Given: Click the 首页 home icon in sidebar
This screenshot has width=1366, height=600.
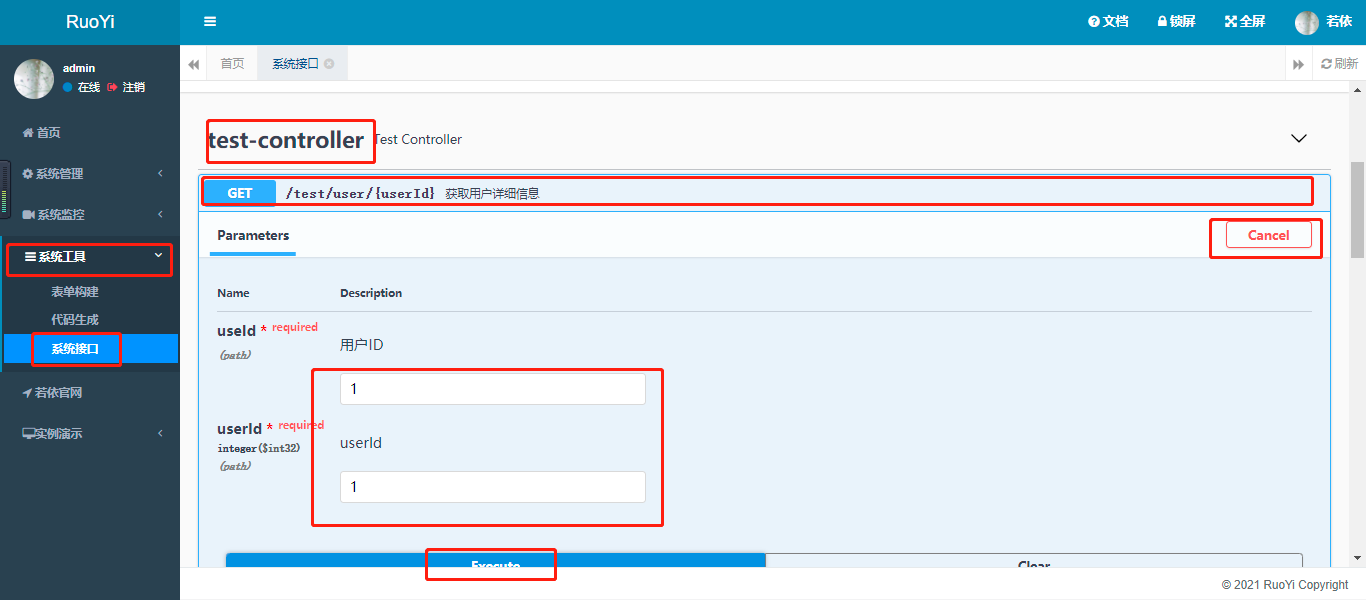Looking at the screenshot, I should (27, 133).
